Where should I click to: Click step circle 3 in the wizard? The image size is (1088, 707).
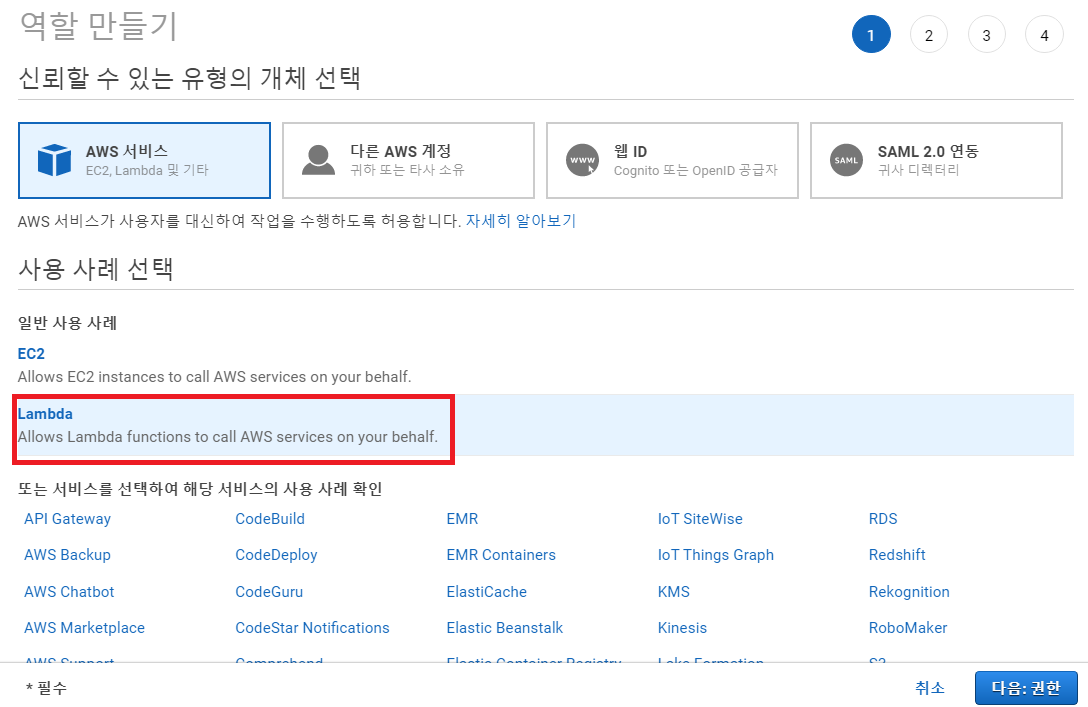tap(987, 34)
